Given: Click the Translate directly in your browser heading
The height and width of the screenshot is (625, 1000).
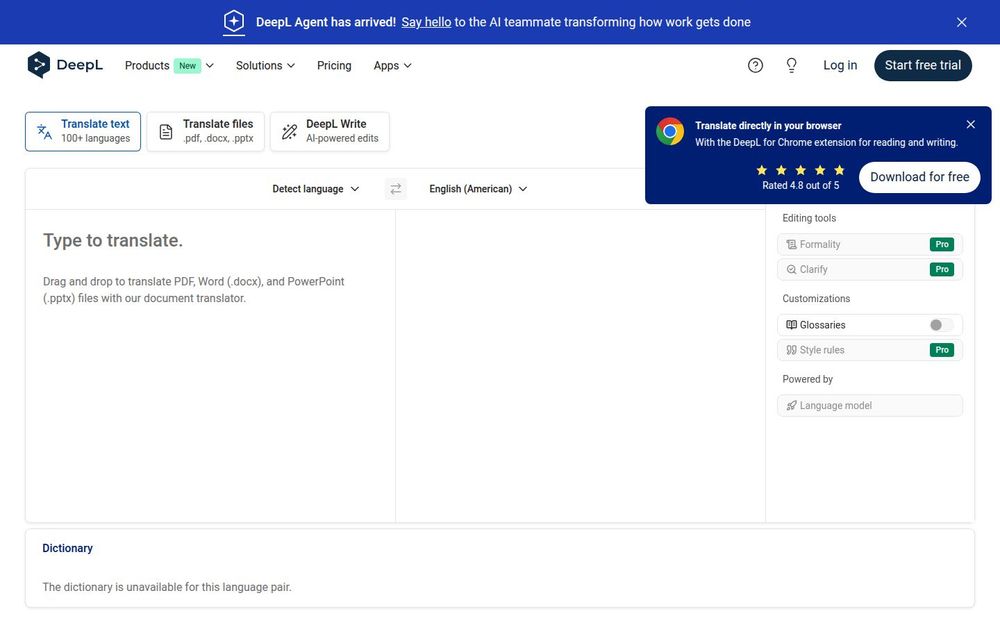Looking at the screenshot, I should pos(768,126).
